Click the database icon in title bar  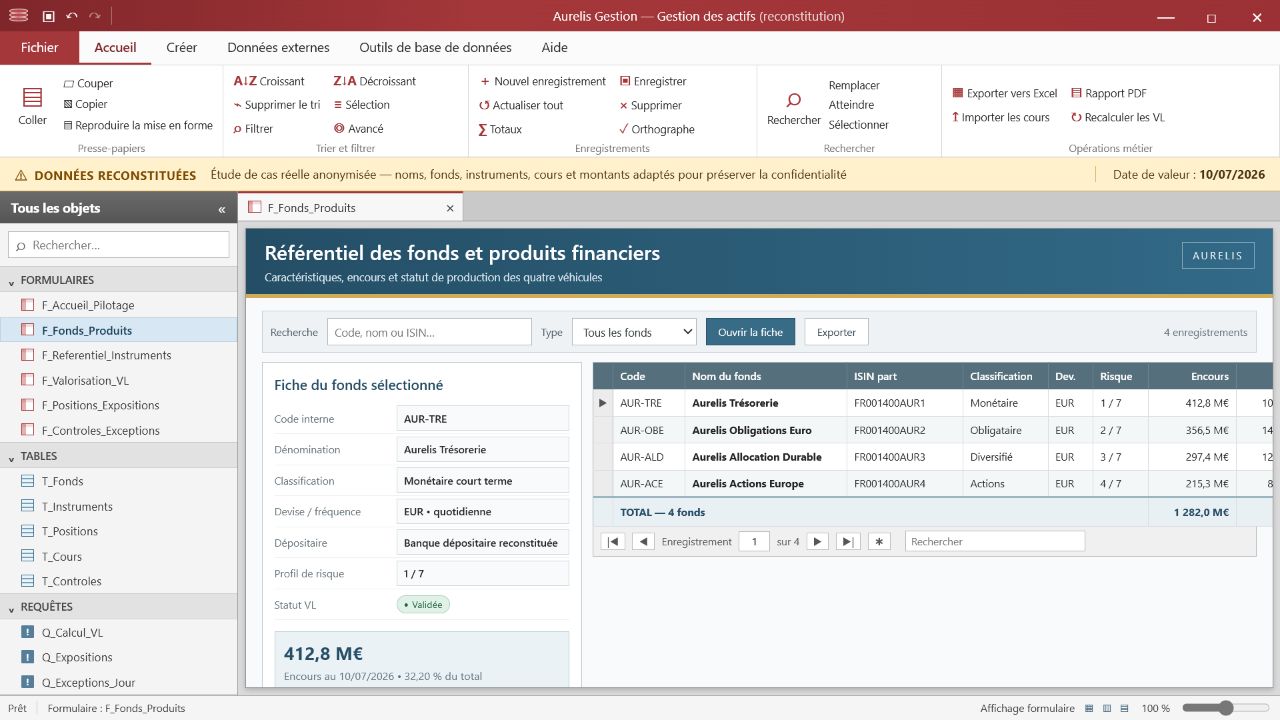point(18,16)
